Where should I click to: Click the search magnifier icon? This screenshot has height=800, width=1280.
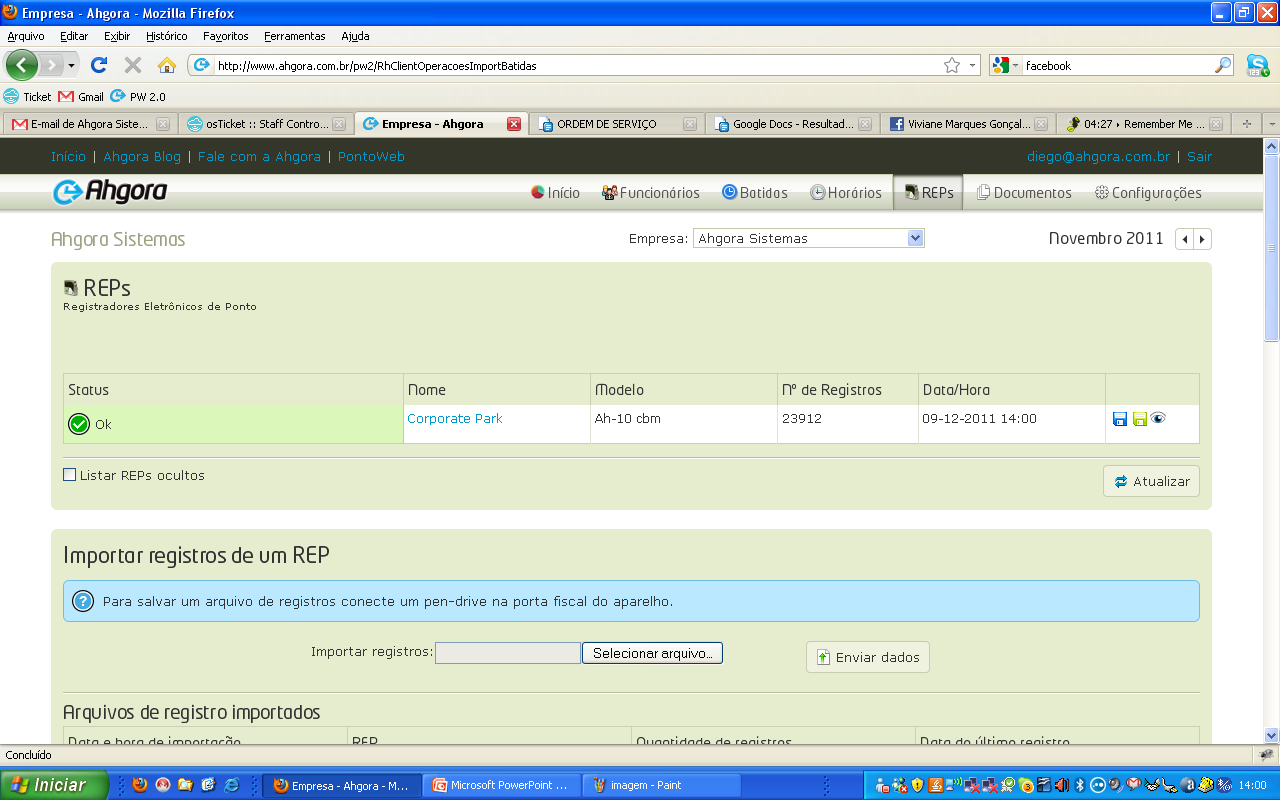1223,65
